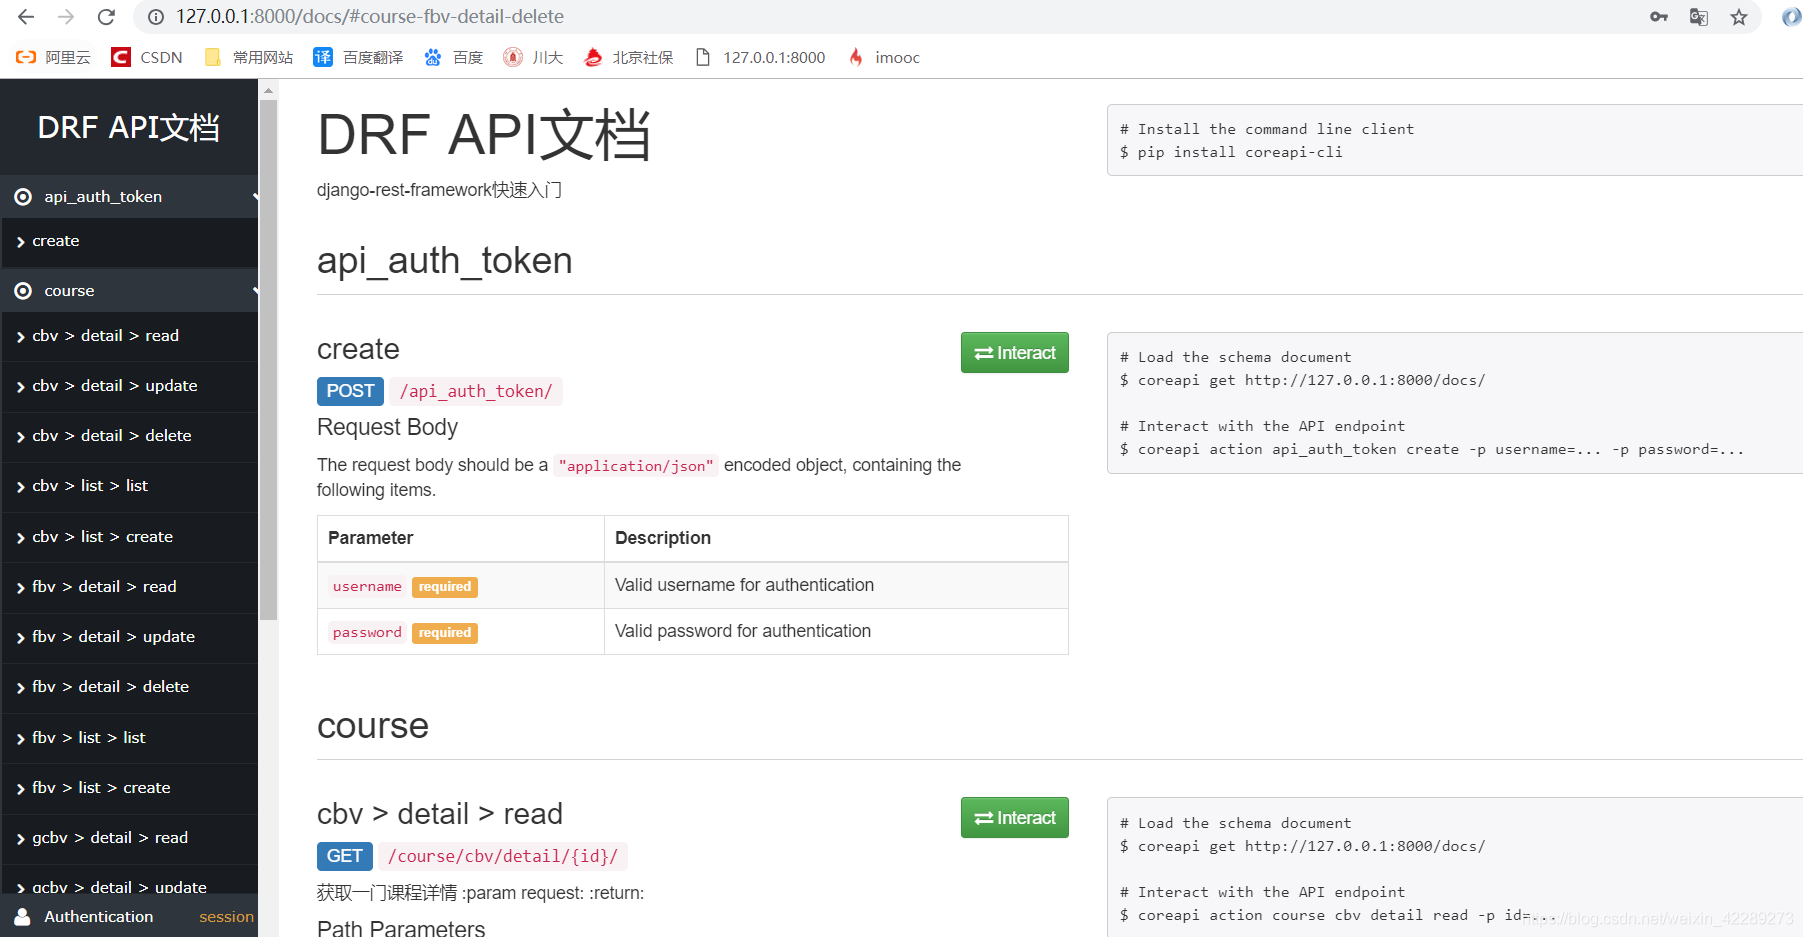The image size is (1803, 937).
Task: Open the 百度翻译 bookmark
Action: click(x=357, y=57)
